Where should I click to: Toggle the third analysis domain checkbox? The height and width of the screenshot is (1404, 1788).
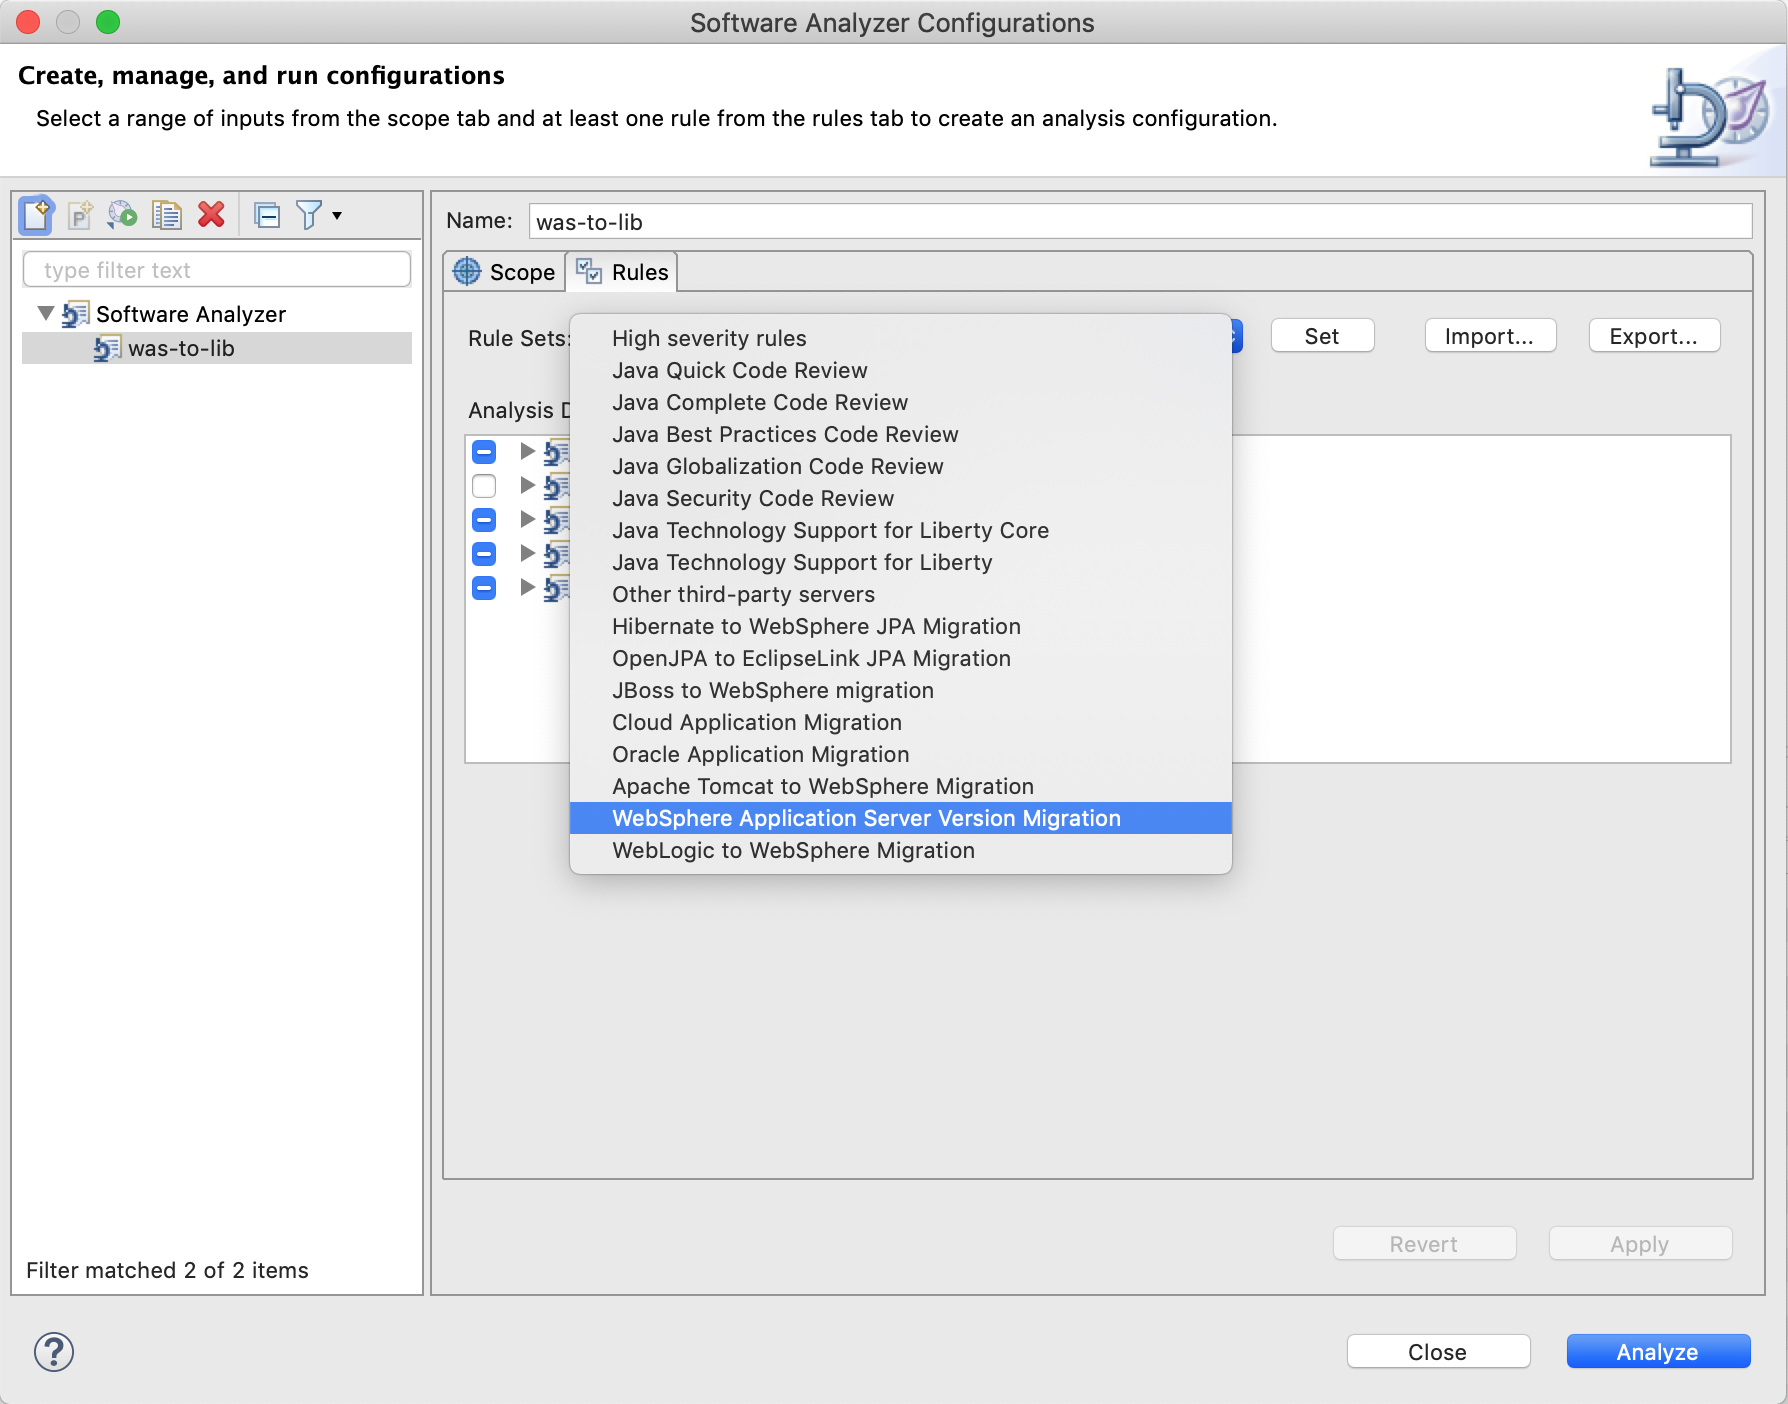484,520
